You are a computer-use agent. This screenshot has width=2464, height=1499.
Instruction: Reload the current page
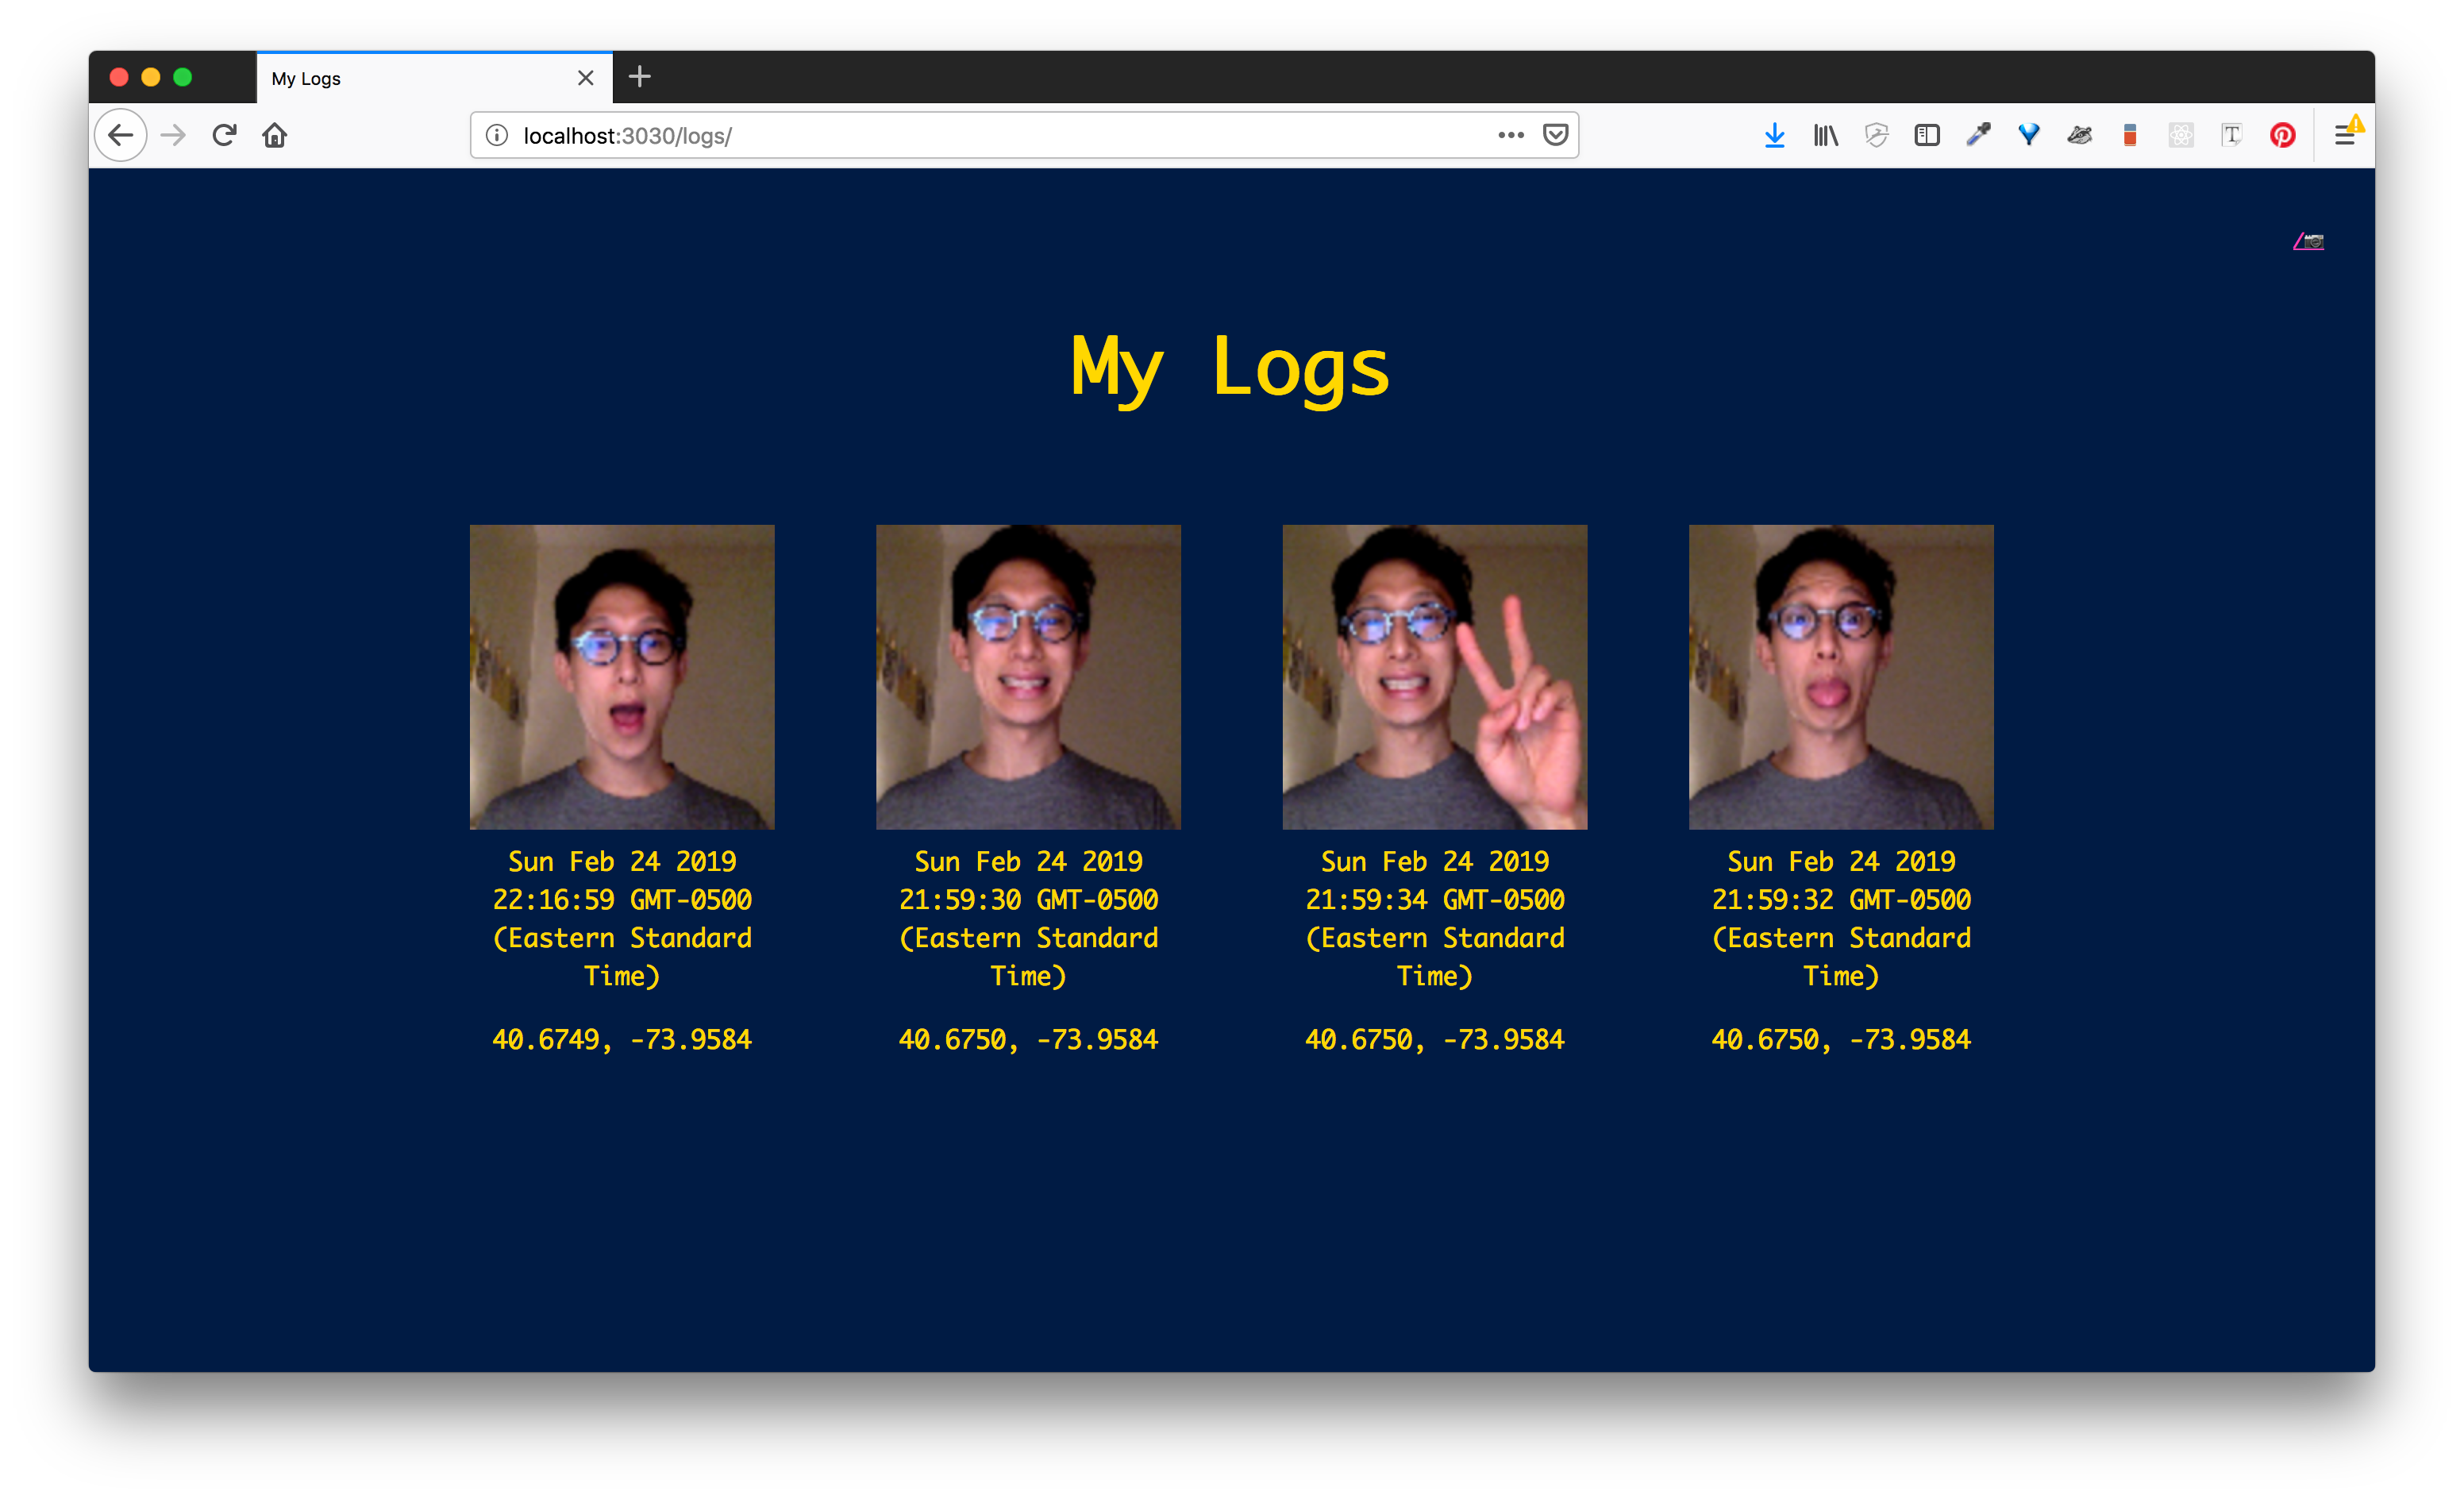tap(224, 135)
